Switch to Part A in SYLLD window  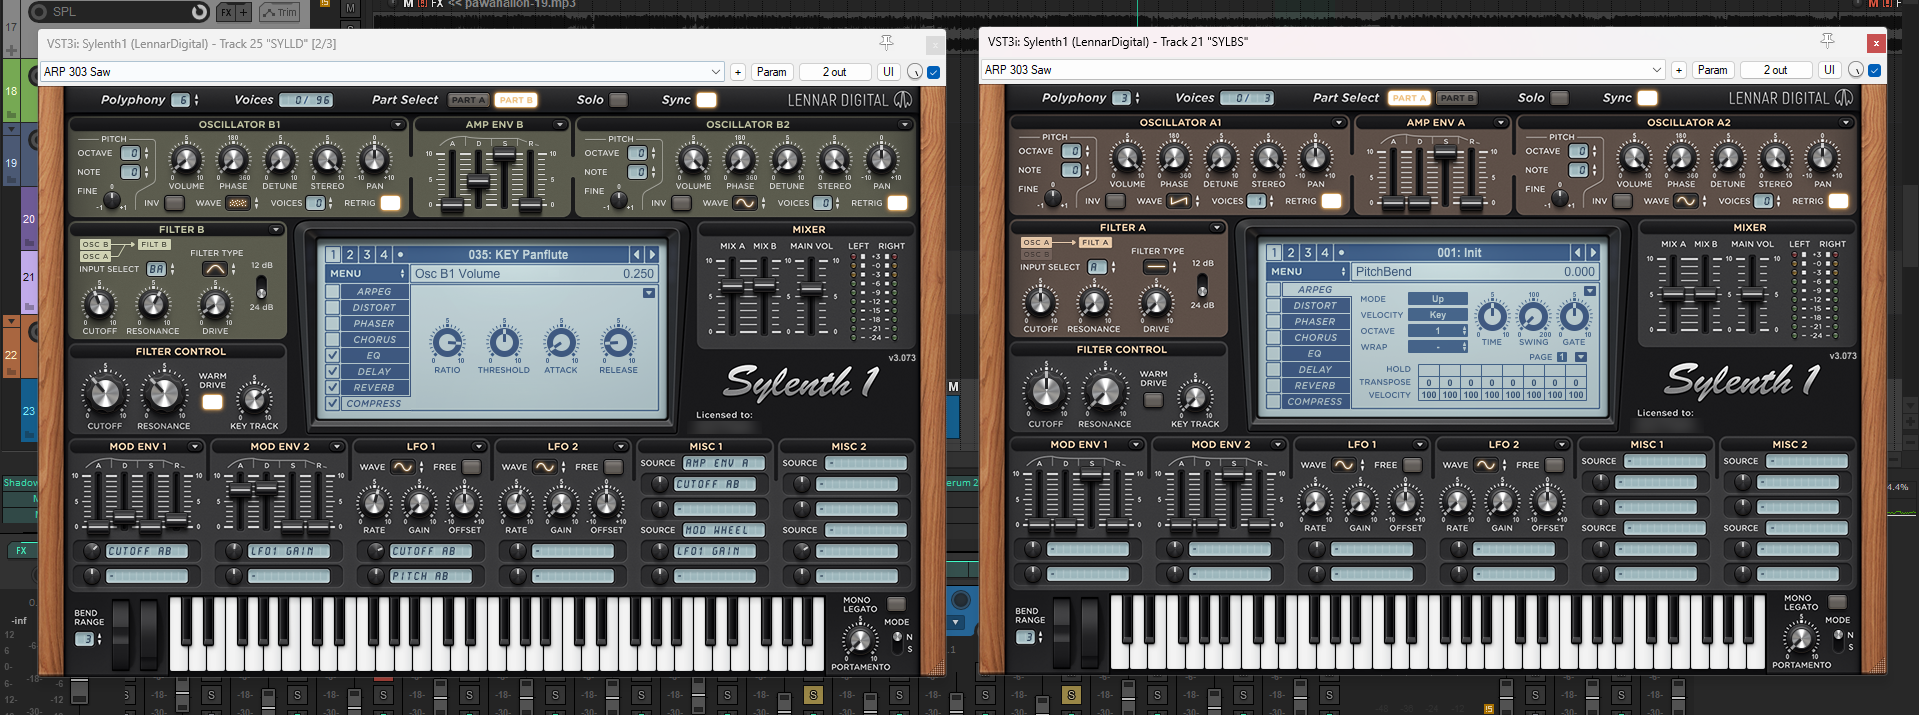point(468,100)
